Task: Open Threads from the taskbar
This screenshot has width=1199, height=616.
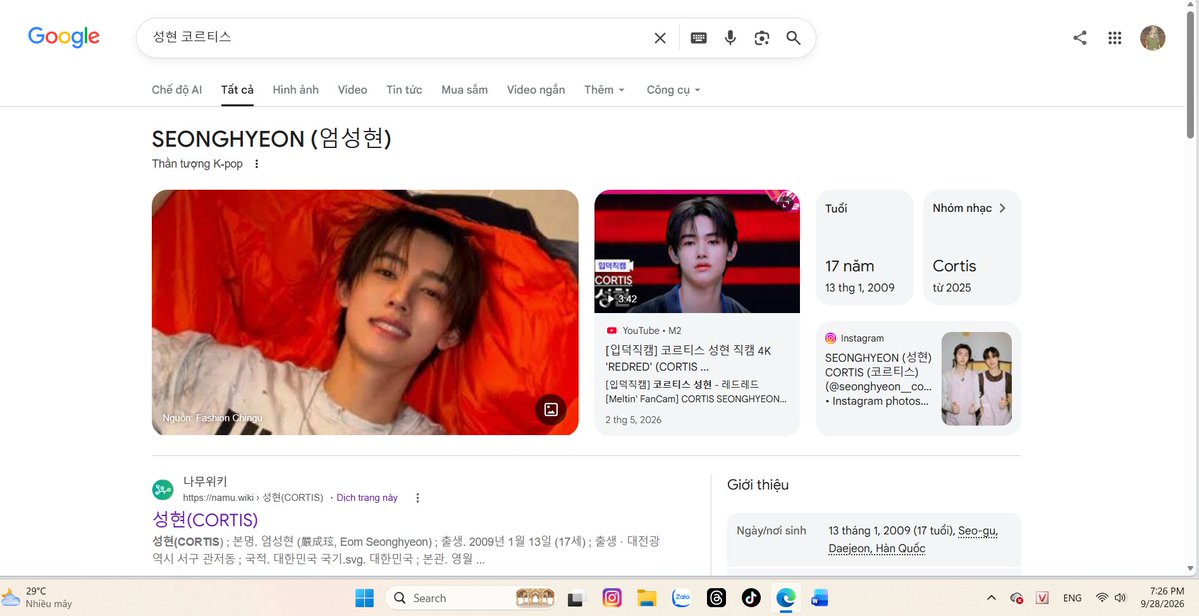Action: click(x=716, y=598)
